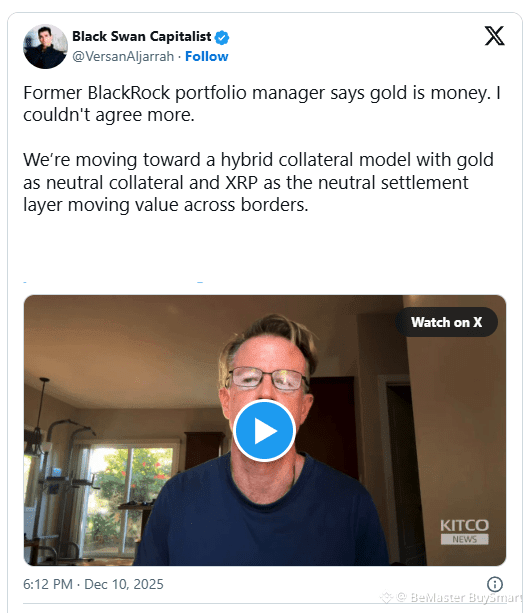The height and width of the screenshot is (613, 530).
Task: Click the Dec 10, 2025 date
Action: click(x=124, y=584)
